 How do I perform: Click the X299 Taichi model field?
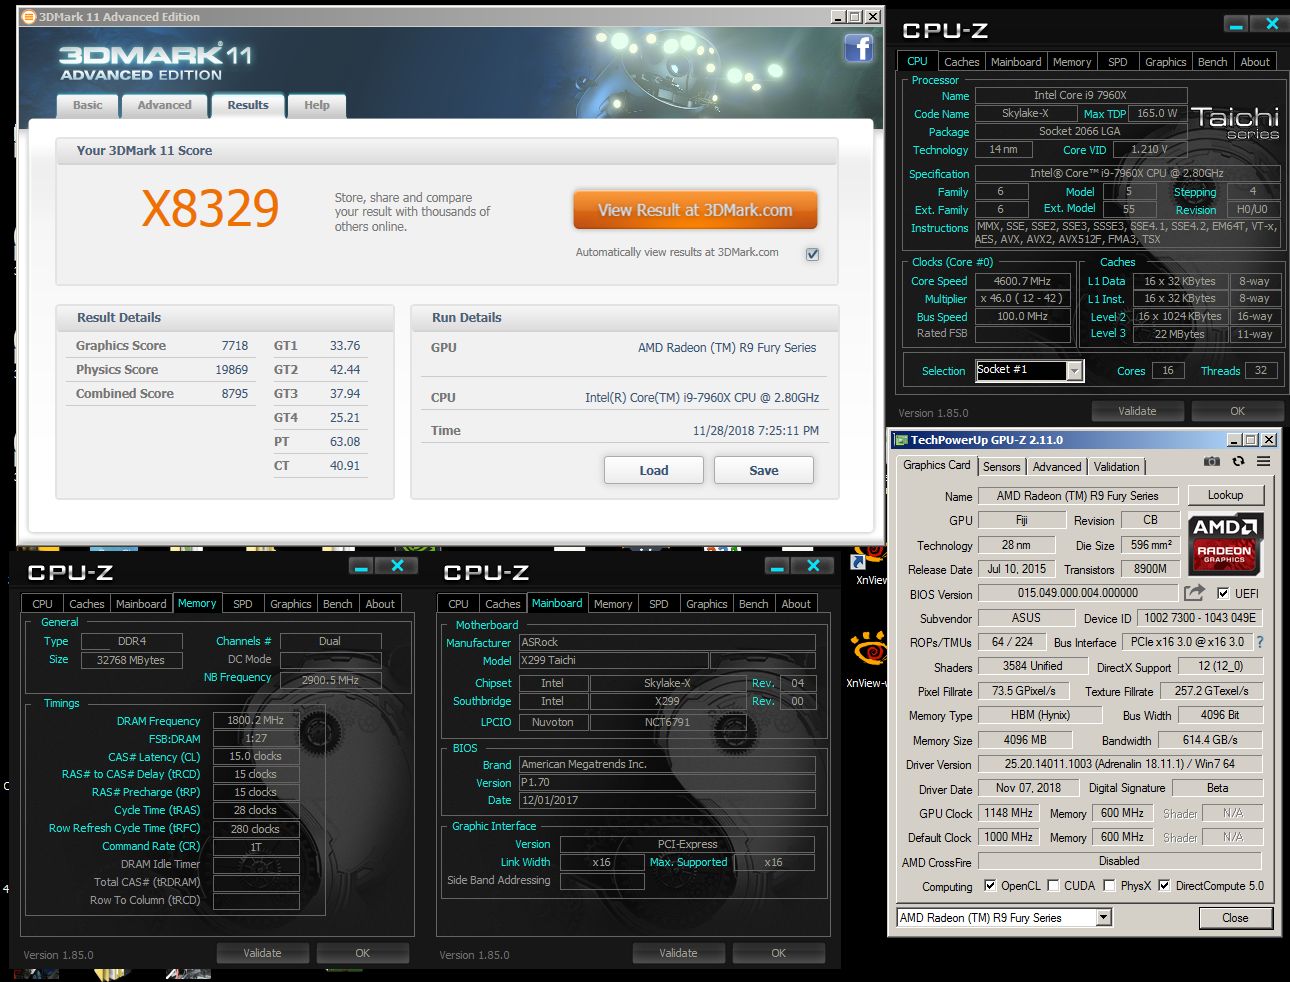point(613,661)
